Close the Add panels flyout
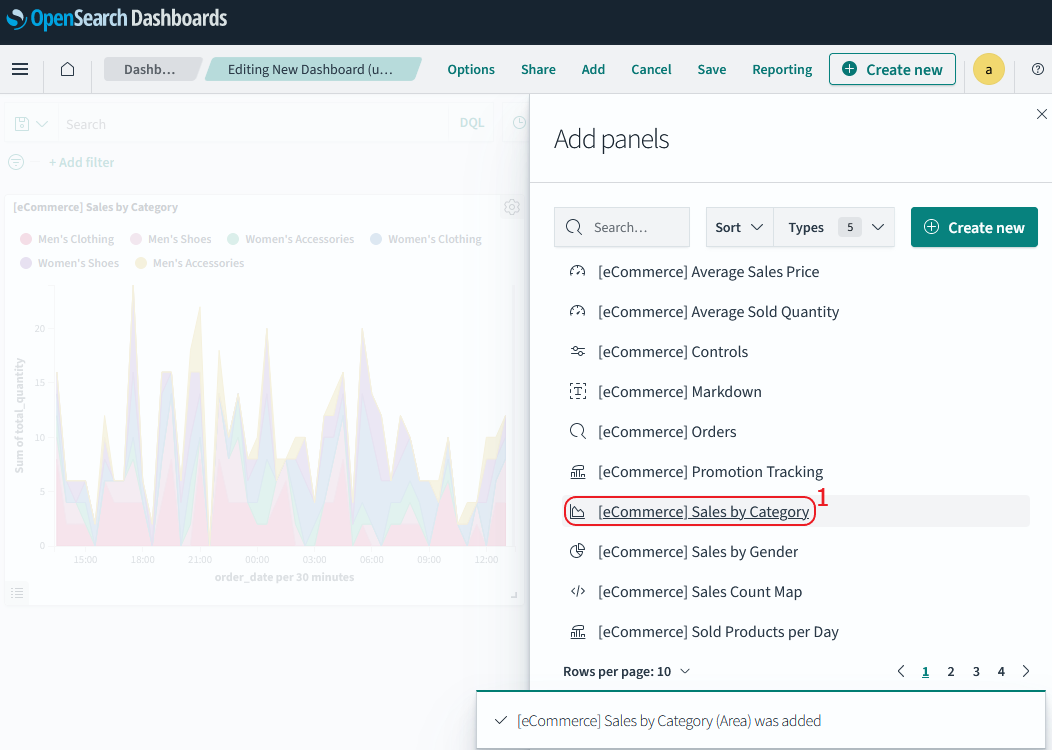 (x=1041, y=114)
